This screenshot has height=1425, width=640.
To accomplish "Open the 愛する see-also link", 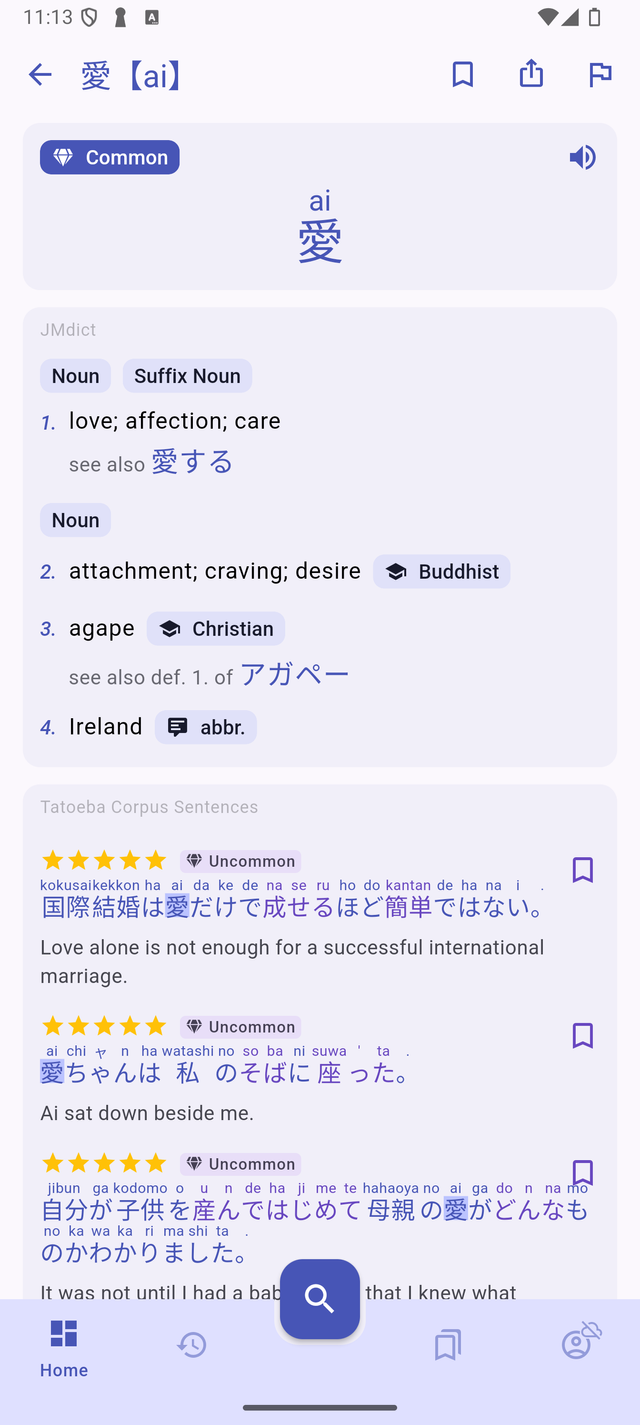I will [192, 462].
